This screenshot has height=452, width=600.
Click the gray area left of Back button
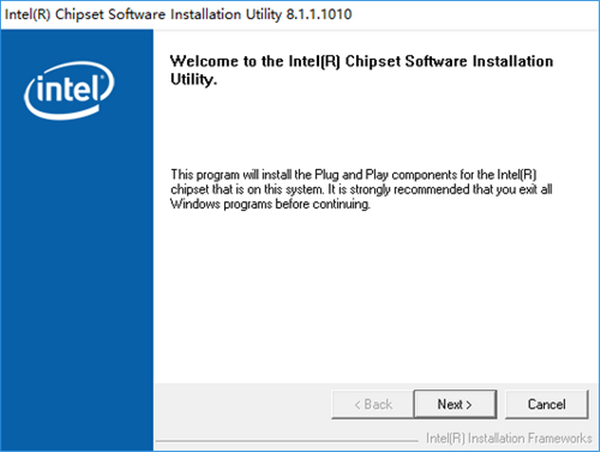(240, 404)
